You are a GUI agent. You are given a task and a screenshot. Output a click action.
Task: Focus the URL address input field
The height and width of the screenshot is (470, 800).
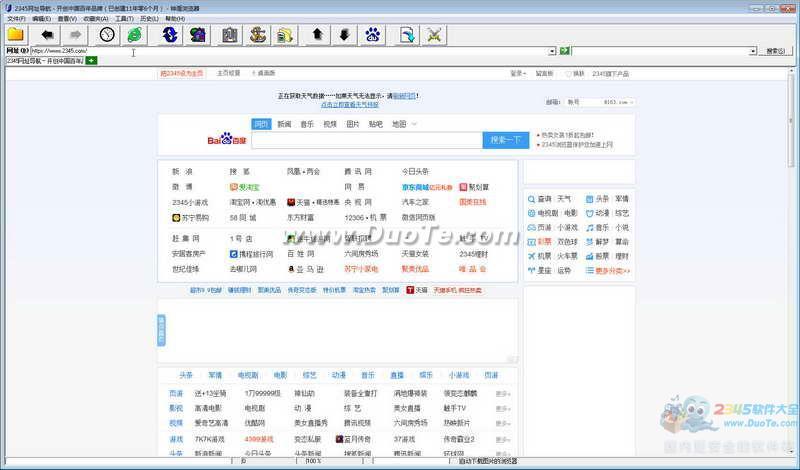tap(289, 52)
